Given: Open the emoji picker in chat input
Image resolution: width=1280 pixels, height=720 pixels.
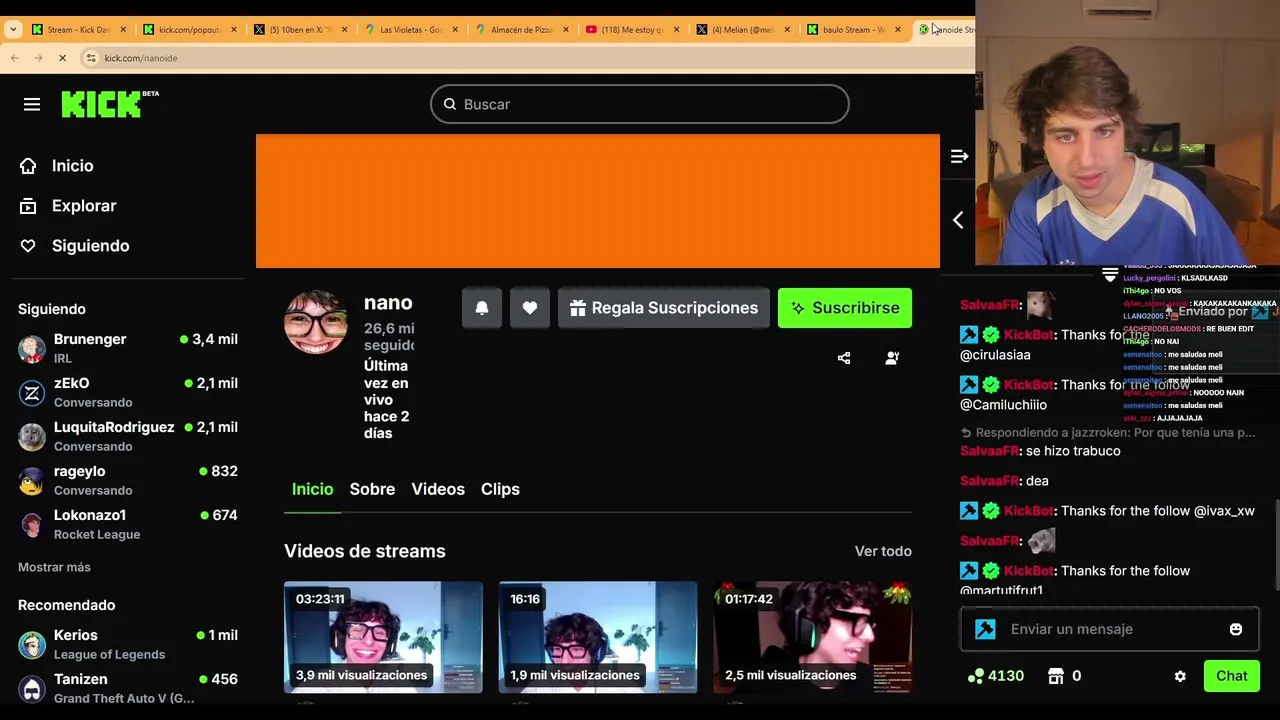Looking at the screenshot, I should [1236, 629].
